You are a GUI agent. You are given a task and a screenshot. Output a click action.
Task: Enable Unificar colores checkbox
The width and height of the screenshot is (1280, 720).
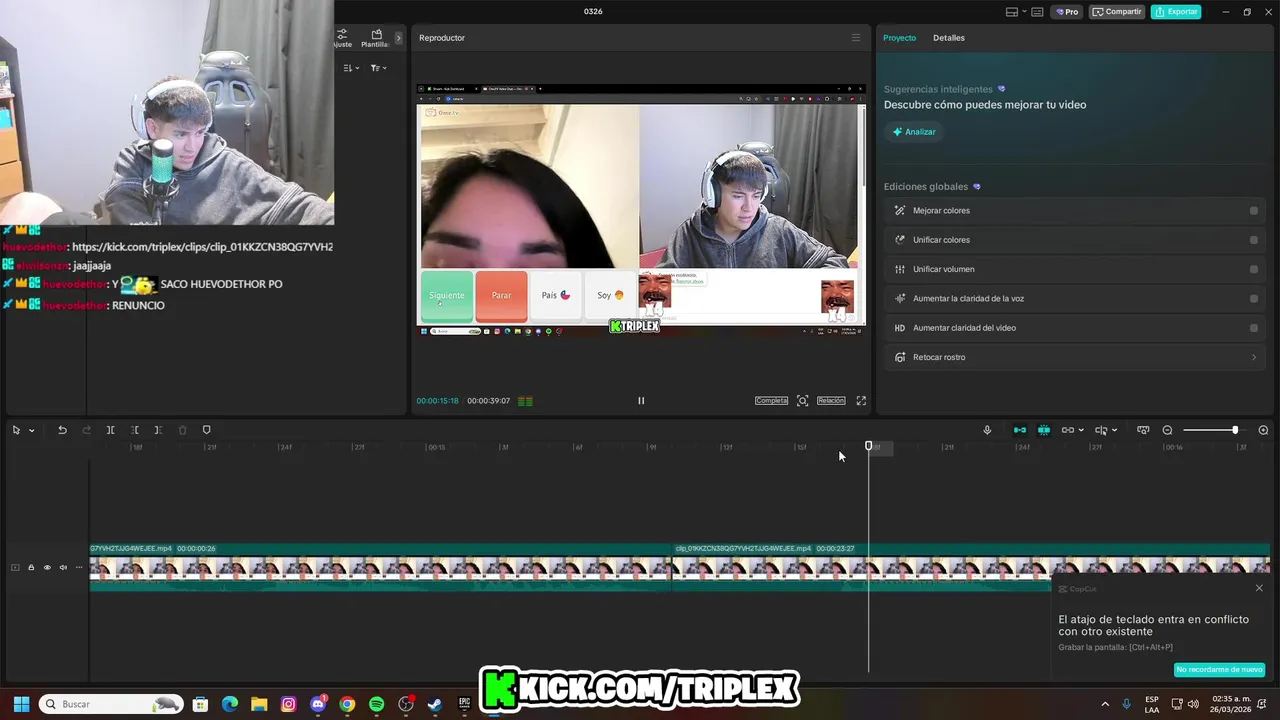coord(1254,240)
